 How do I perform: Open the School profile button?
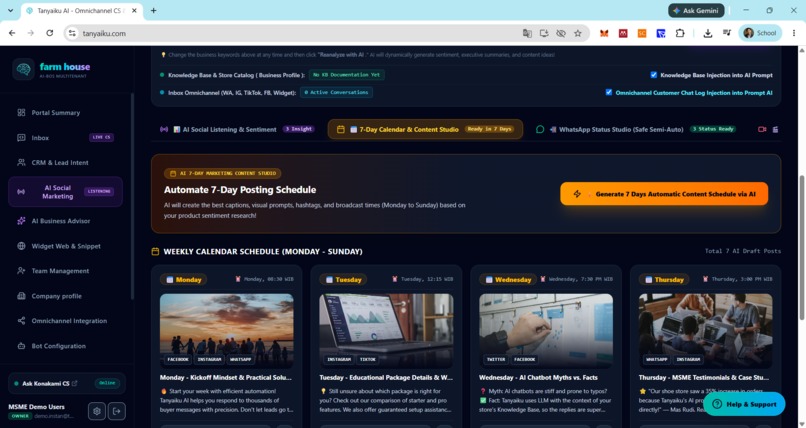tap(760, 33)
